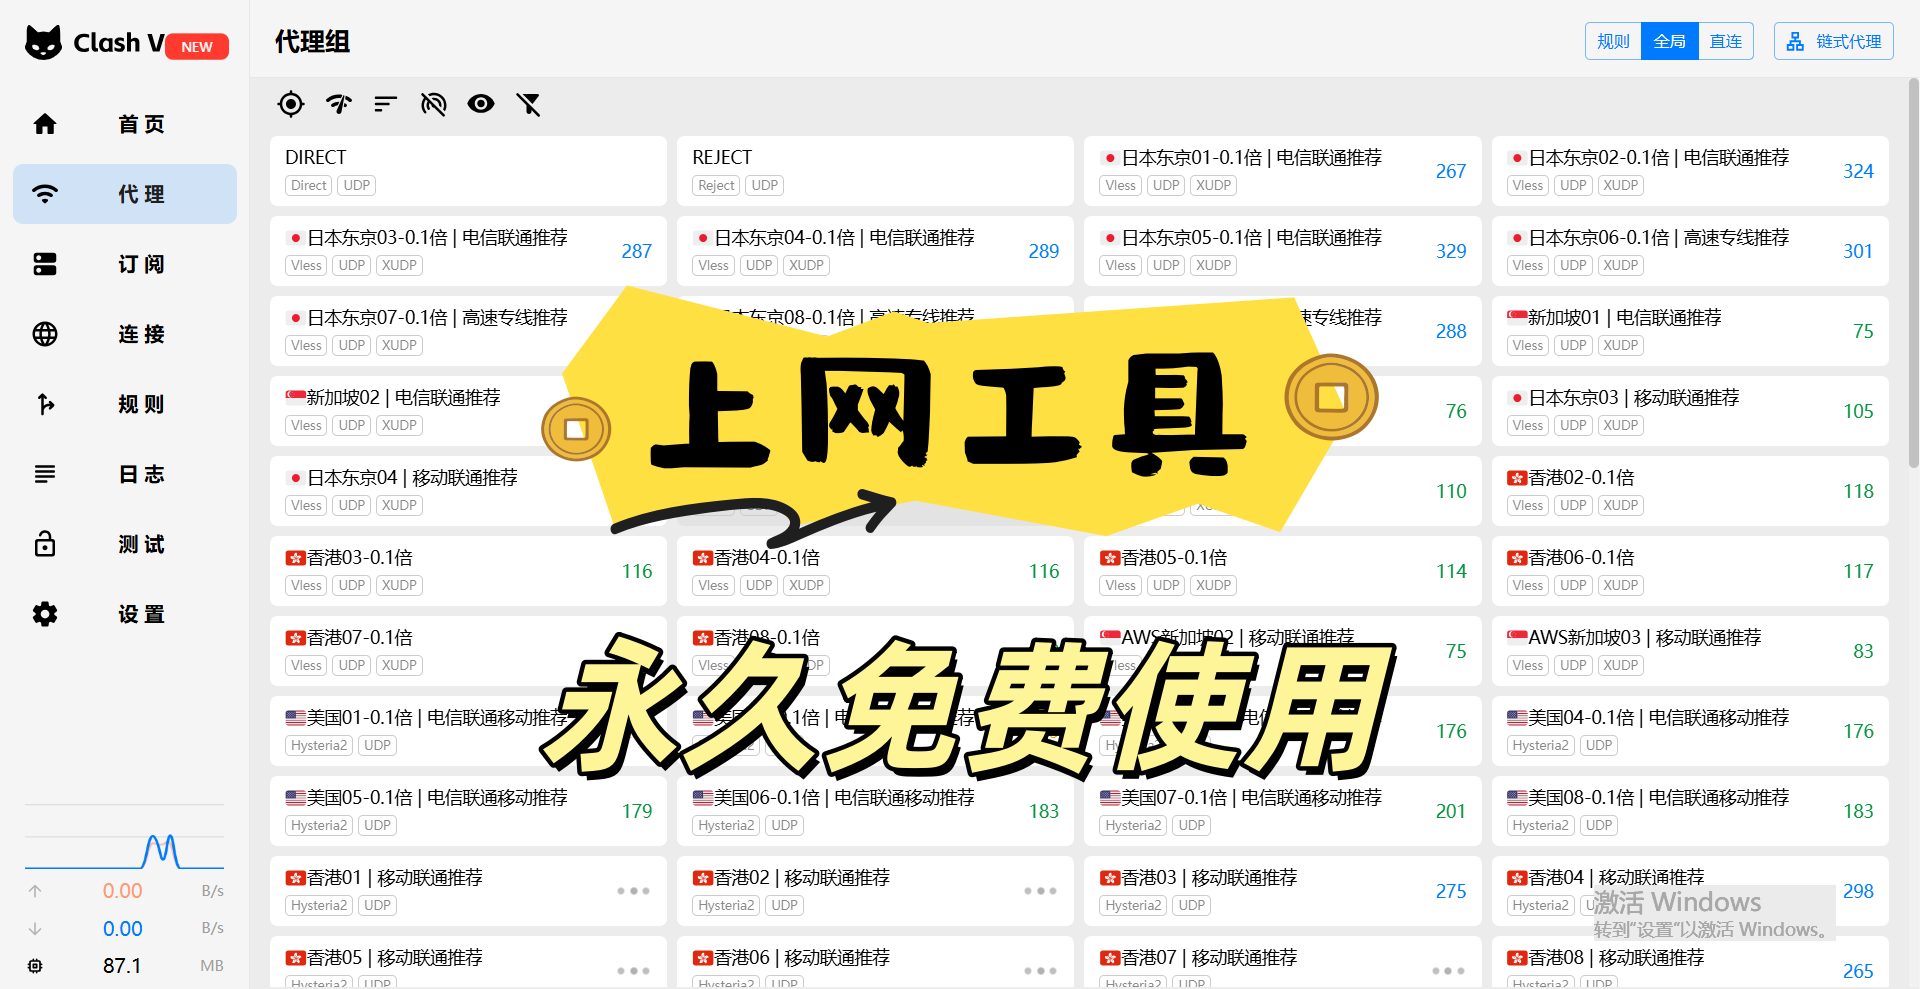Screen dimensions: 1920x989
Task: Go to the 规则 rules page
Action: click(125, 404)
